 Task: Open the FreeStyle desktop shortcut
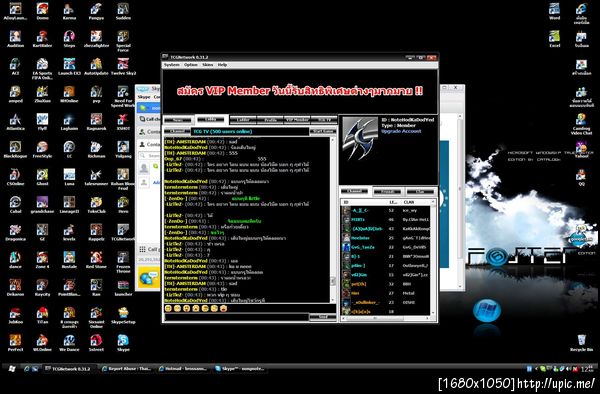tap(42, 150)
